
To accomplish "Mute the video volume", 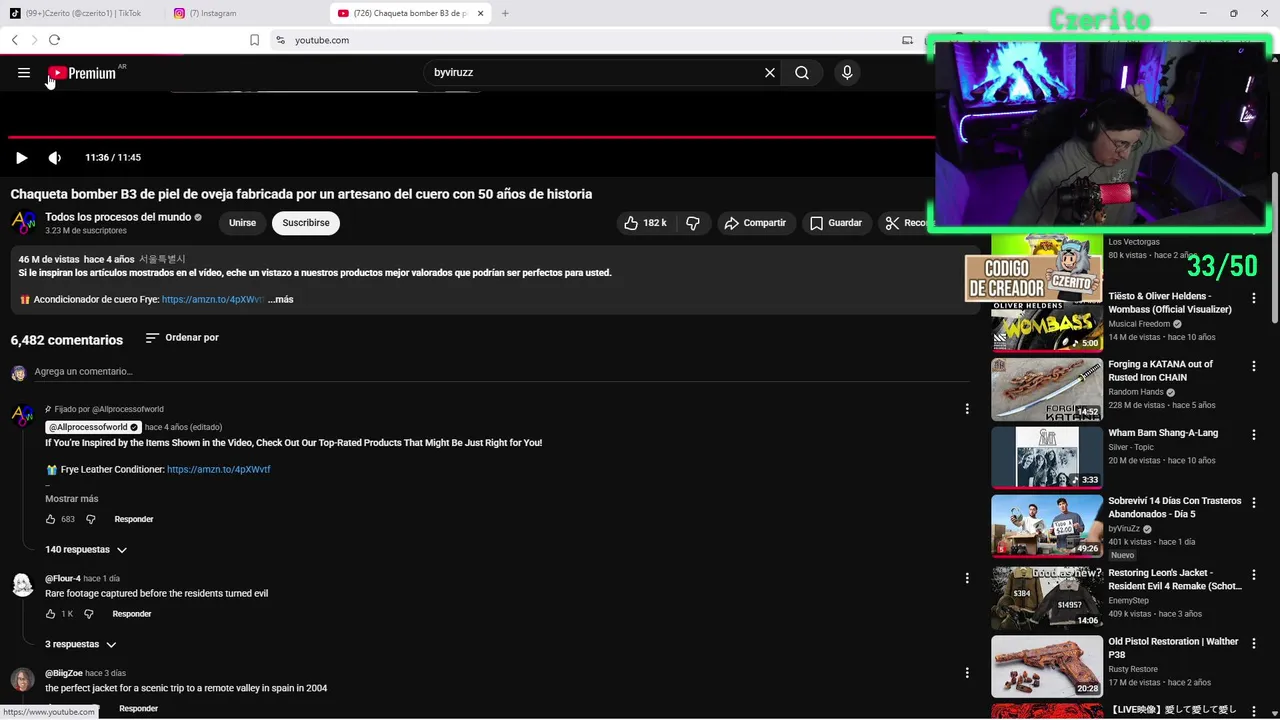I will click(55, 158).
